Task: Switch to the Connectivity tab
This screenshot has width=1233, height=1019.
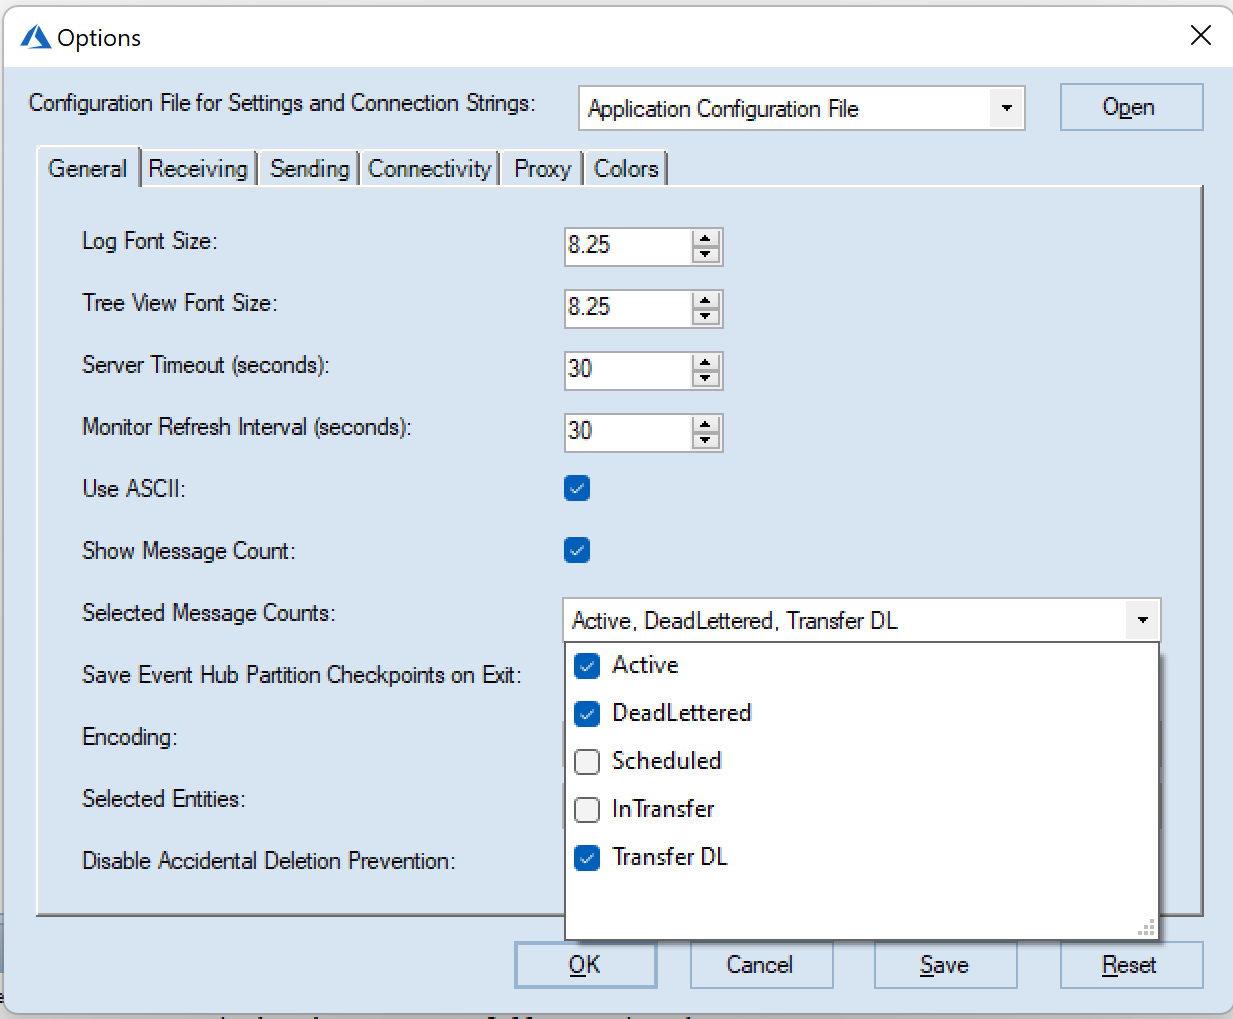Action: [430, 169]
